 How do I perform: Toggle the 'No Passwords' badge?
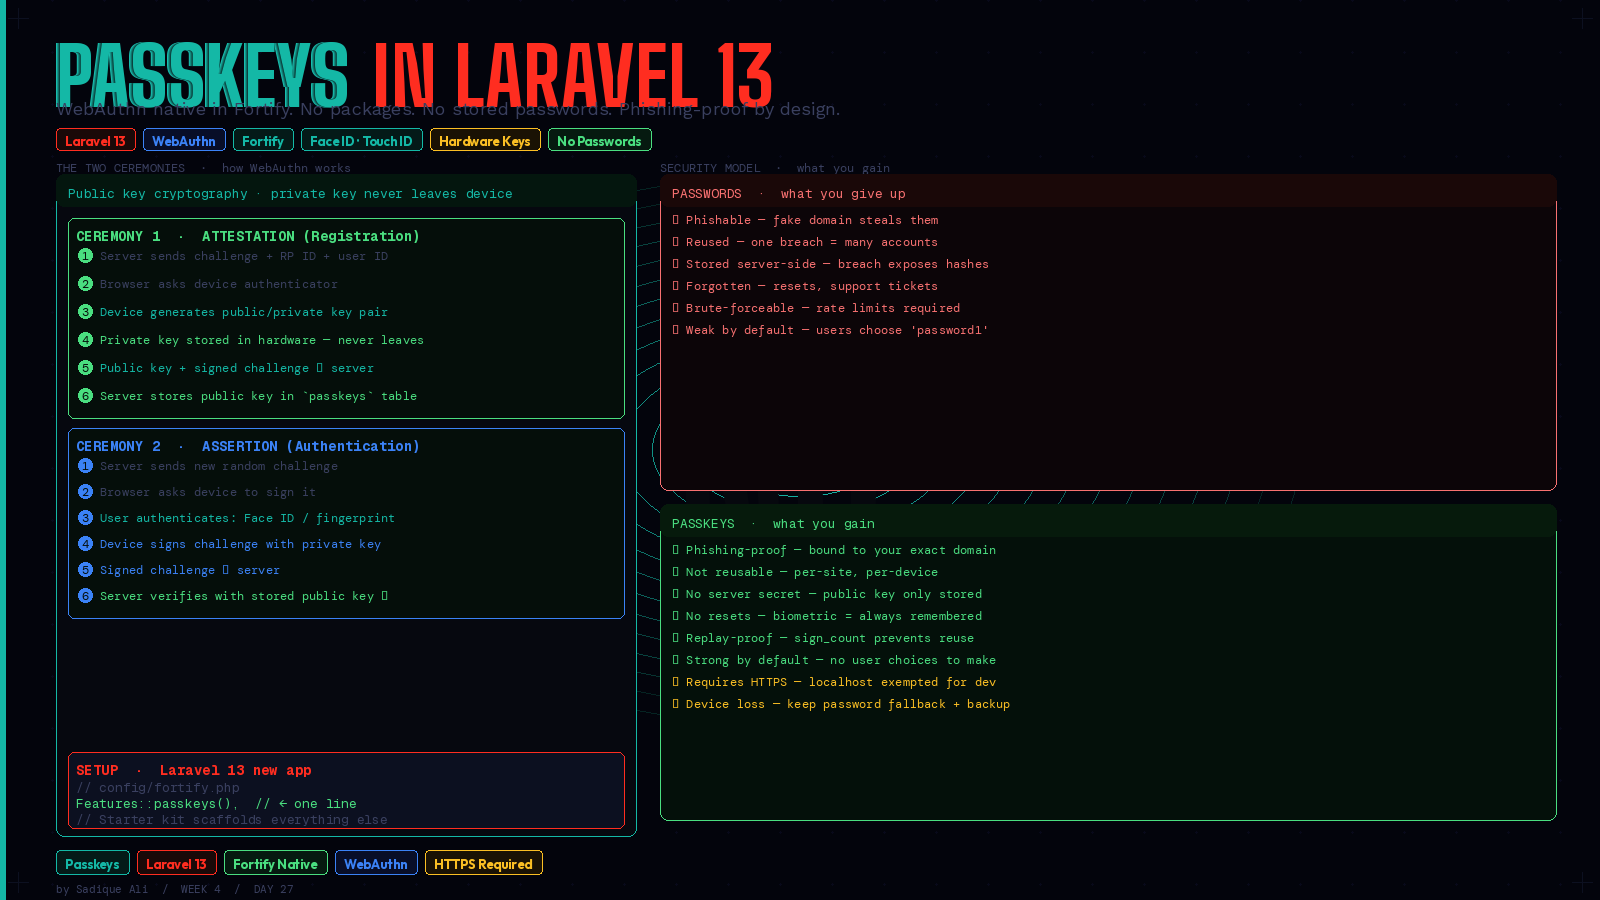(x=599, y=140)
